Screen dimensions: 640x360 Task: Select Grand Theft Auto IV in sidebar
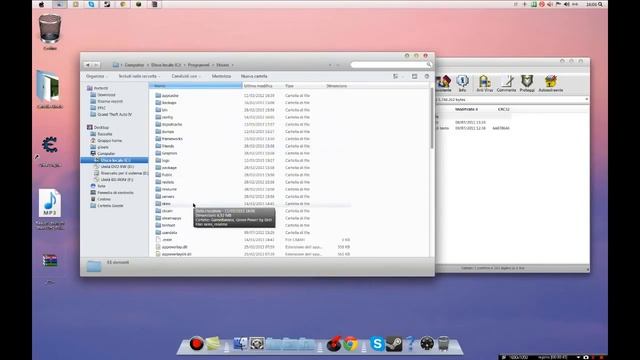point(114,114)
